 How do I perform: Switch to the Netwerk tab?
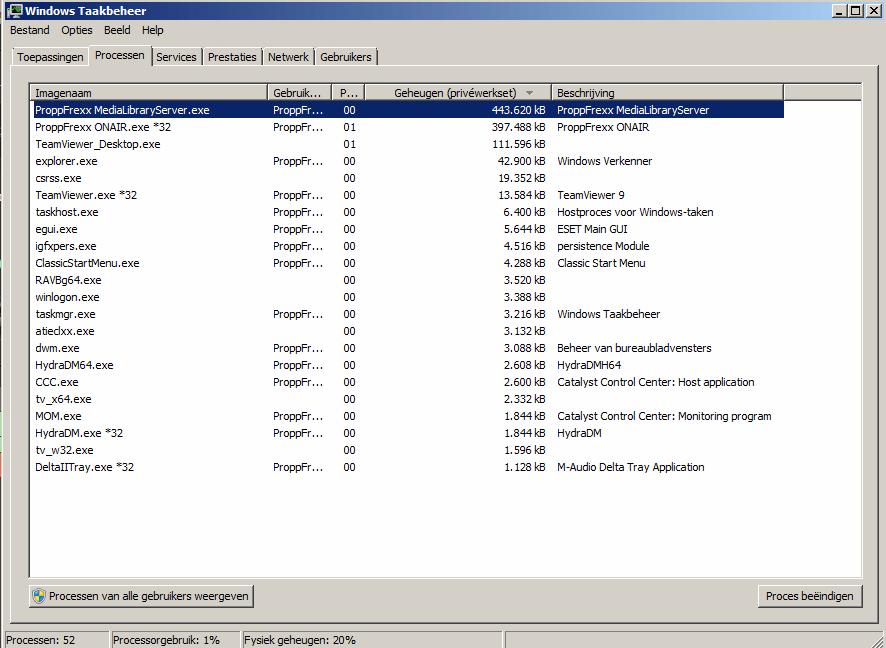coord(288,57)
